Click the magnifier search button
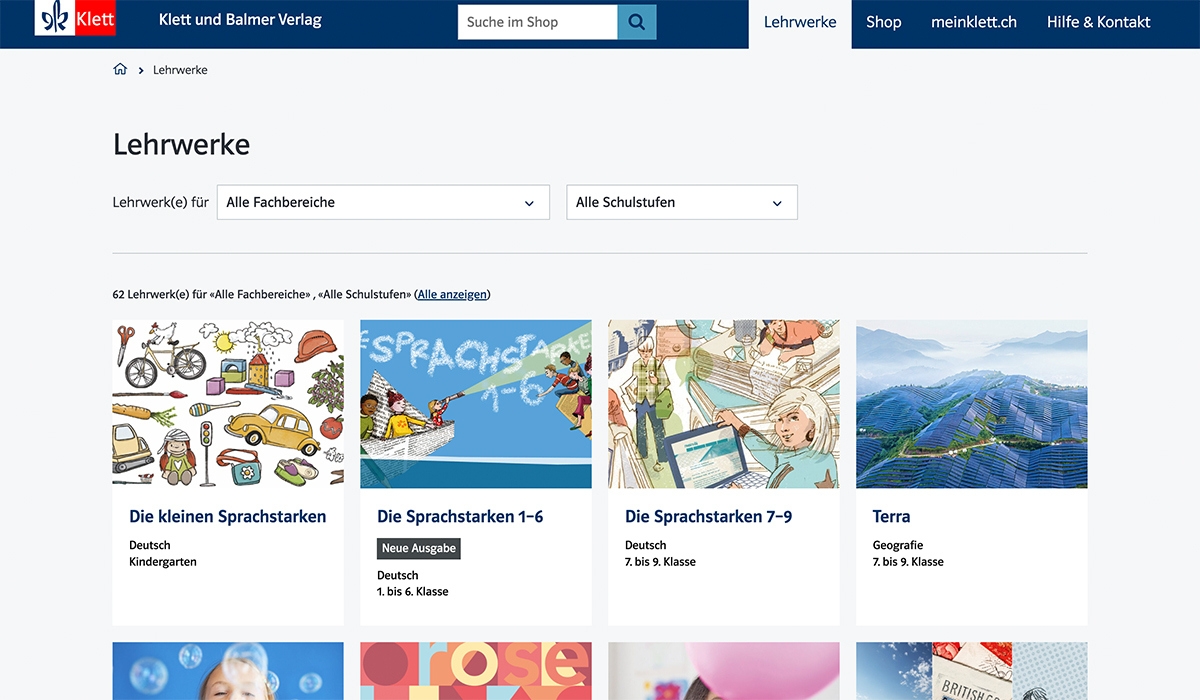Image resolution: width=1200 pixels, height=700 pixels. [637, 22]
